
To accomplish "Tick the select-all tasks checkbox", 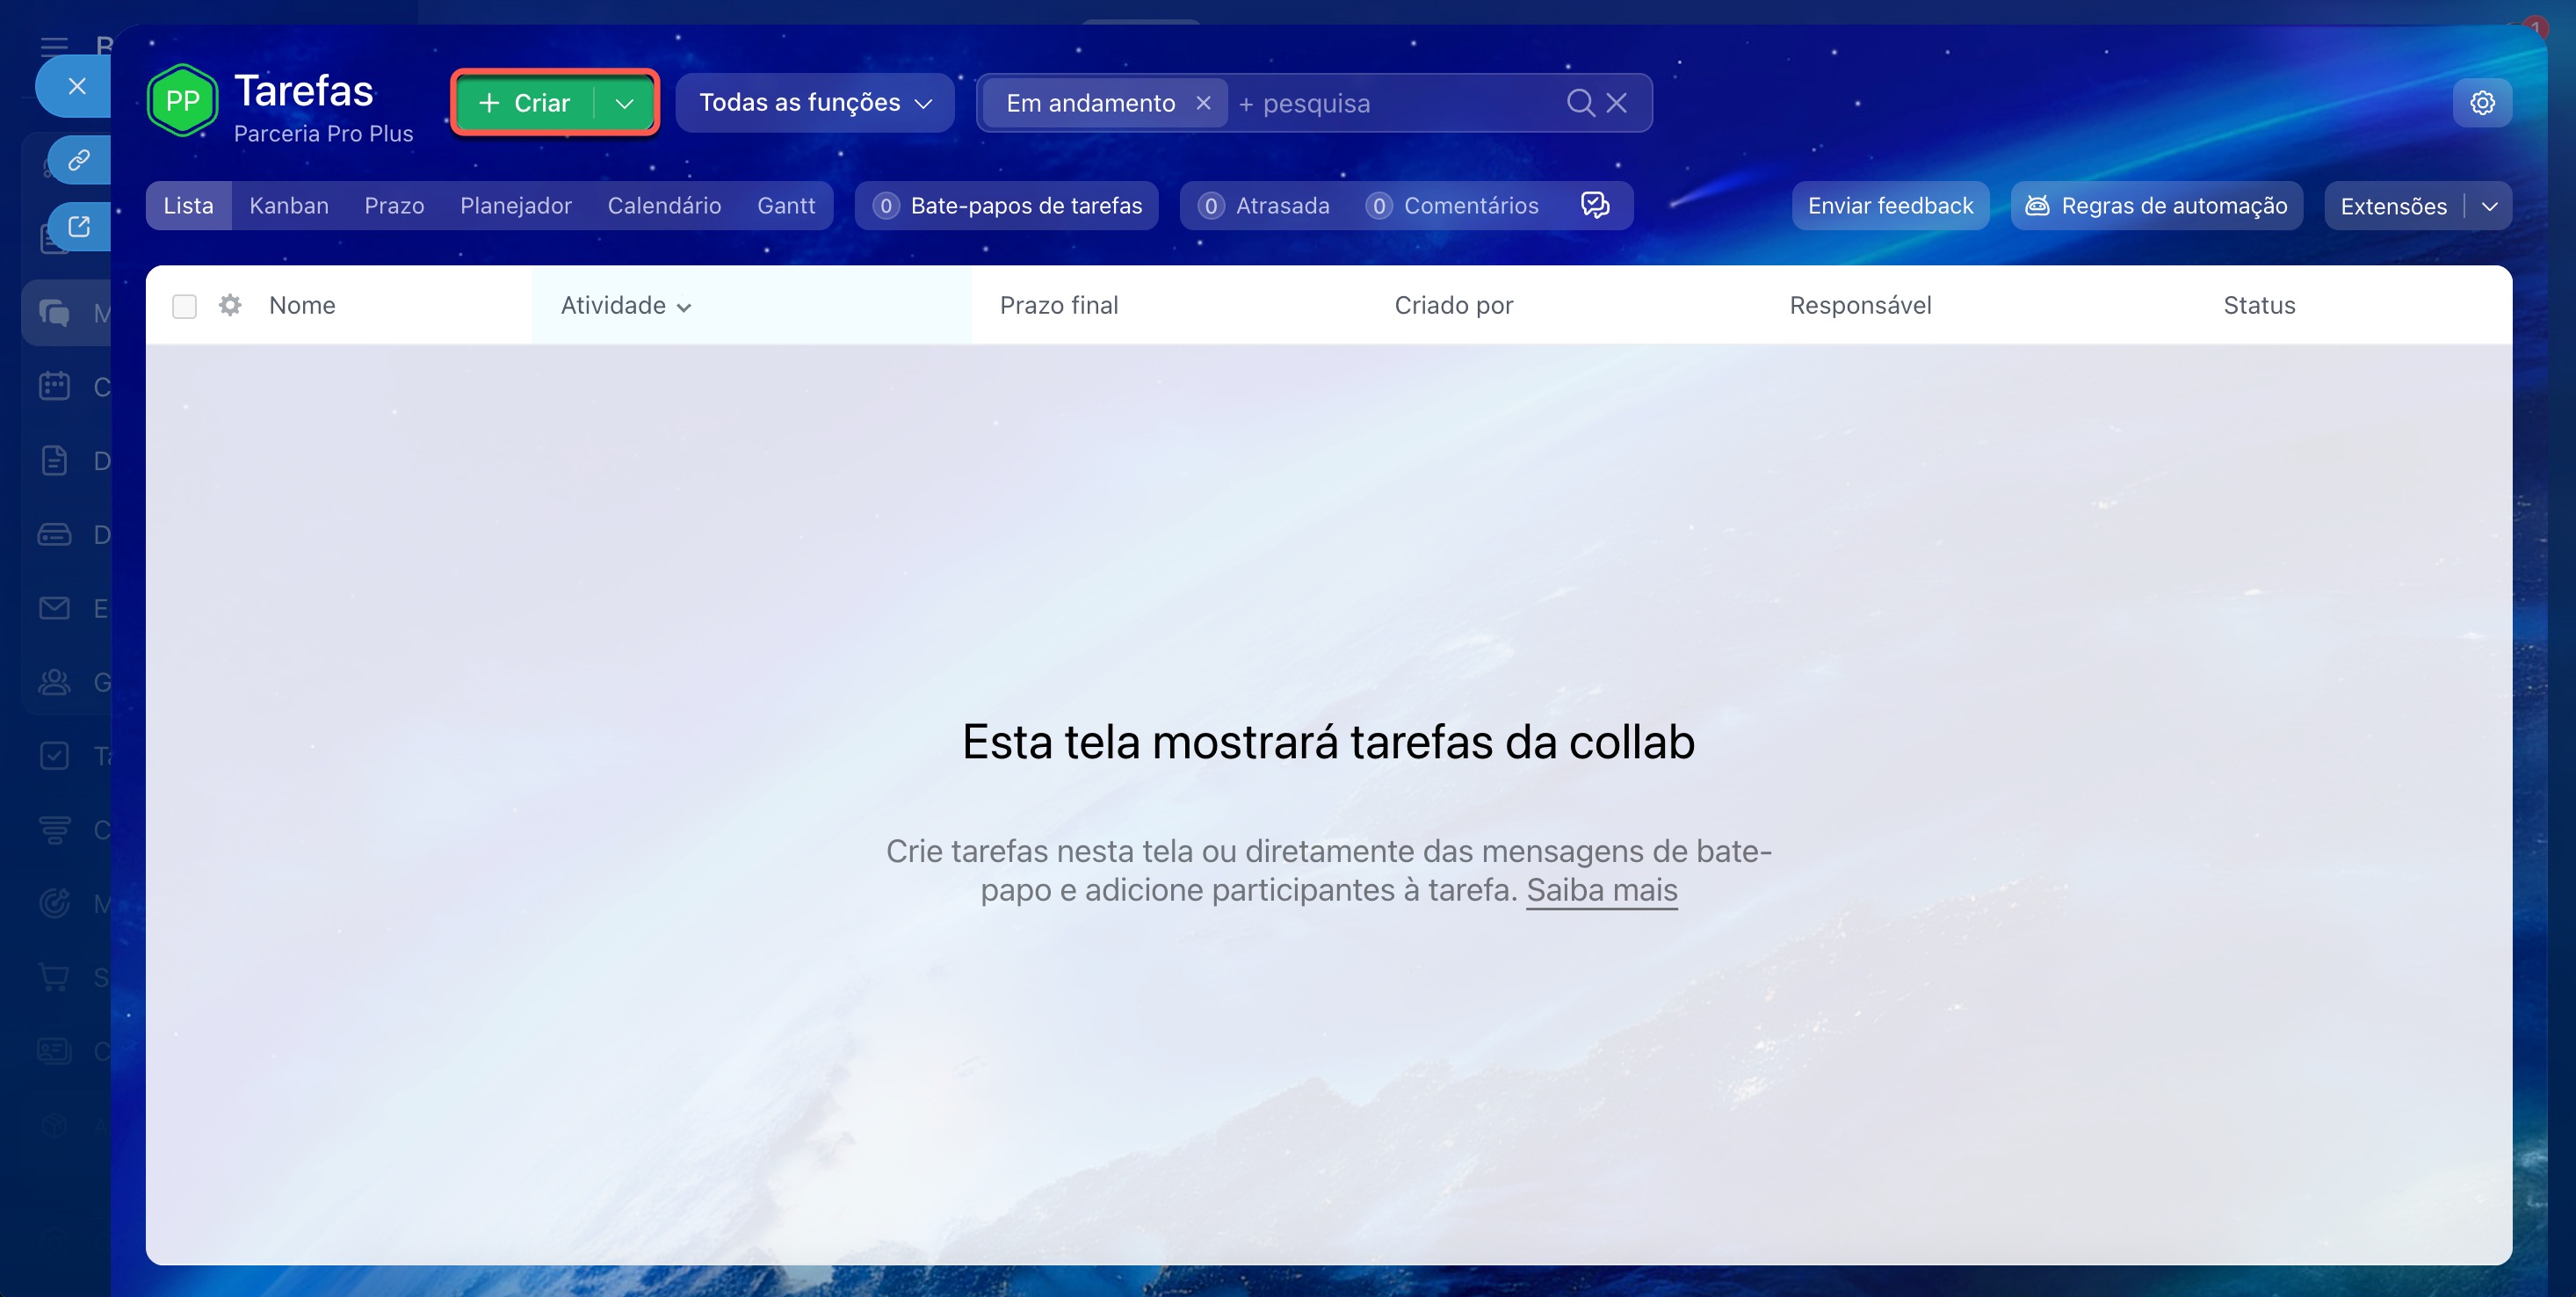I will [x=184, y=306].
